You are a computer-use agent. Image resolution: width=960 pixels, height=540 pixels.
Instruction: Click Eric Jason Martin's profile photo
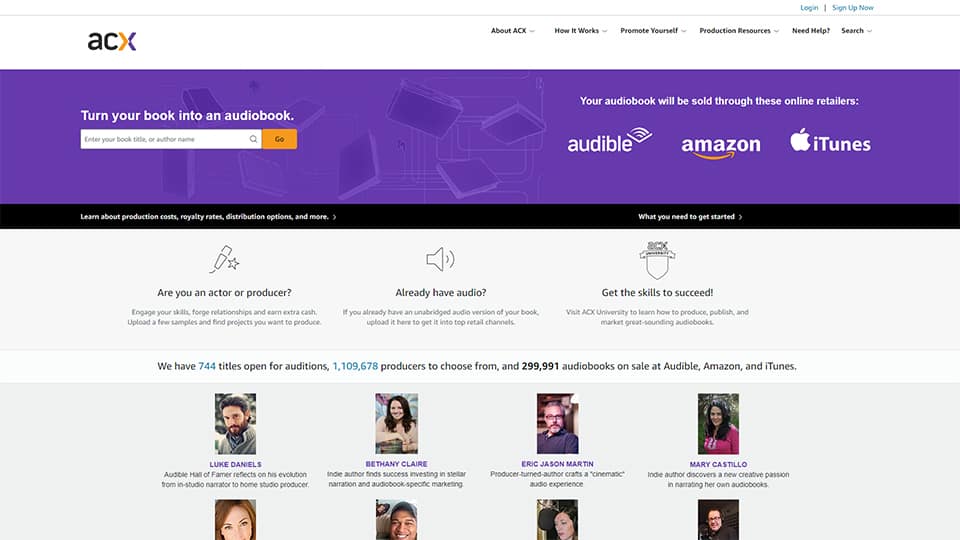click(557, 424)
